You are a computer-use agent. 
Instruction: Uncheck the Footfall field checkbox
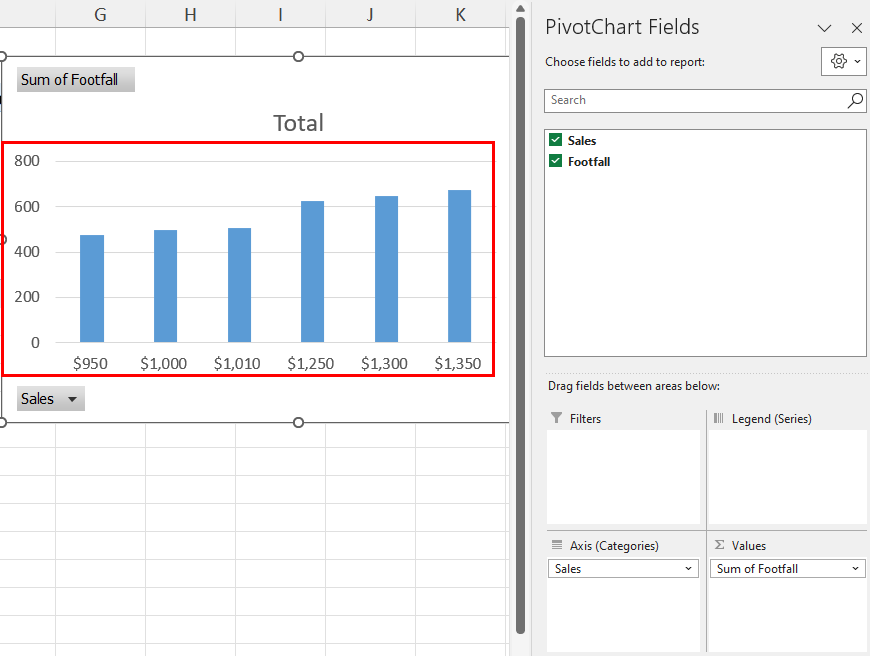click(555, 161)
